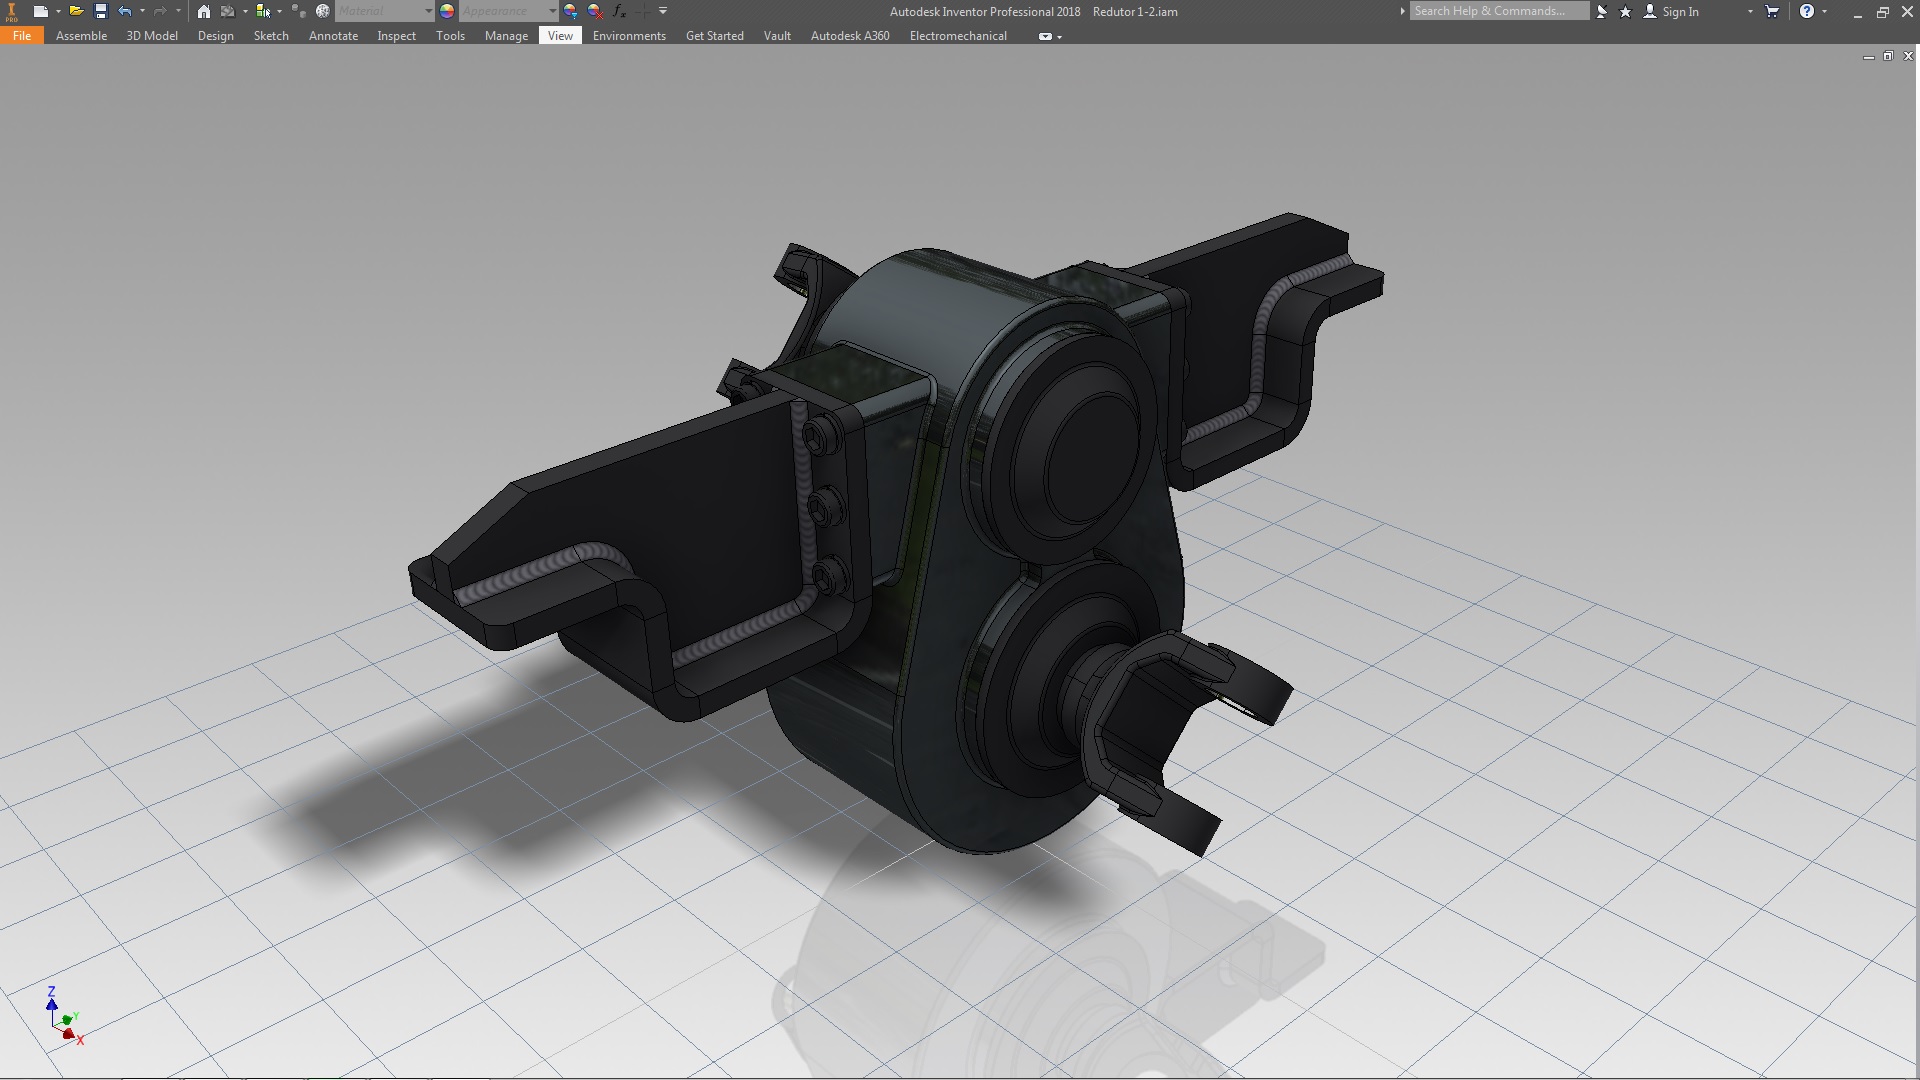The image size is (1920, 1080).
Task: Click the Communication Center satellite icon
Action: (1602, 11)
